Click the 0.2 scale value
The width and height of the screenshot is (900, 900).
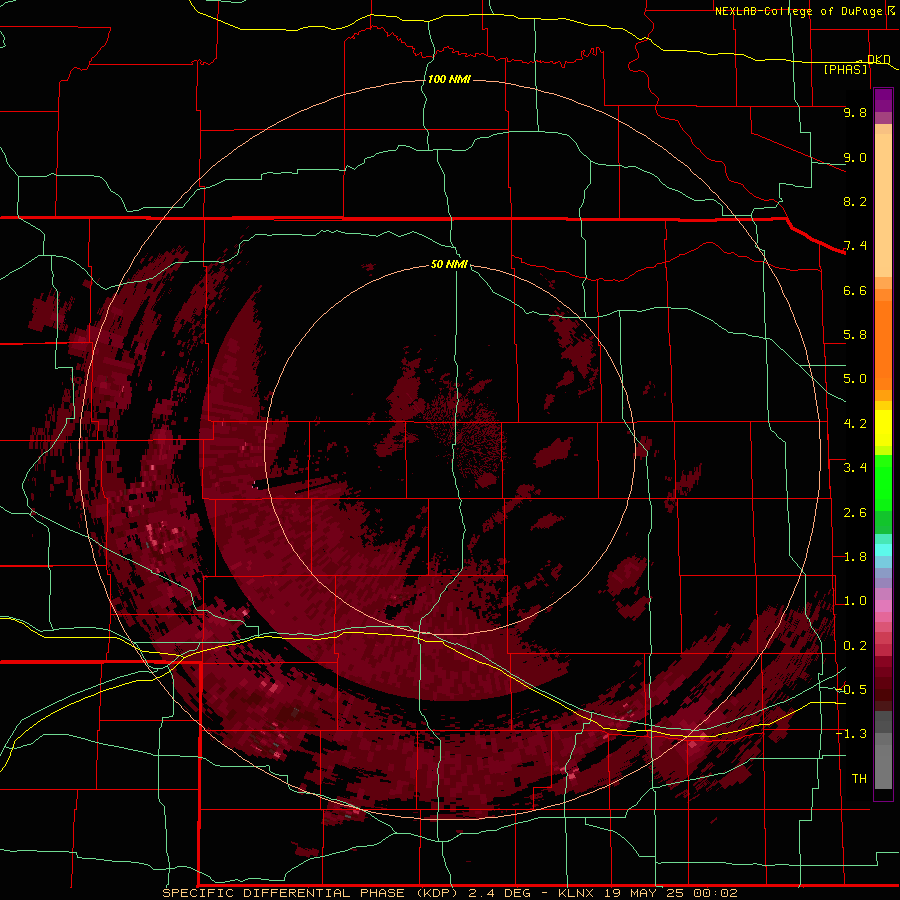pos(855,646)
